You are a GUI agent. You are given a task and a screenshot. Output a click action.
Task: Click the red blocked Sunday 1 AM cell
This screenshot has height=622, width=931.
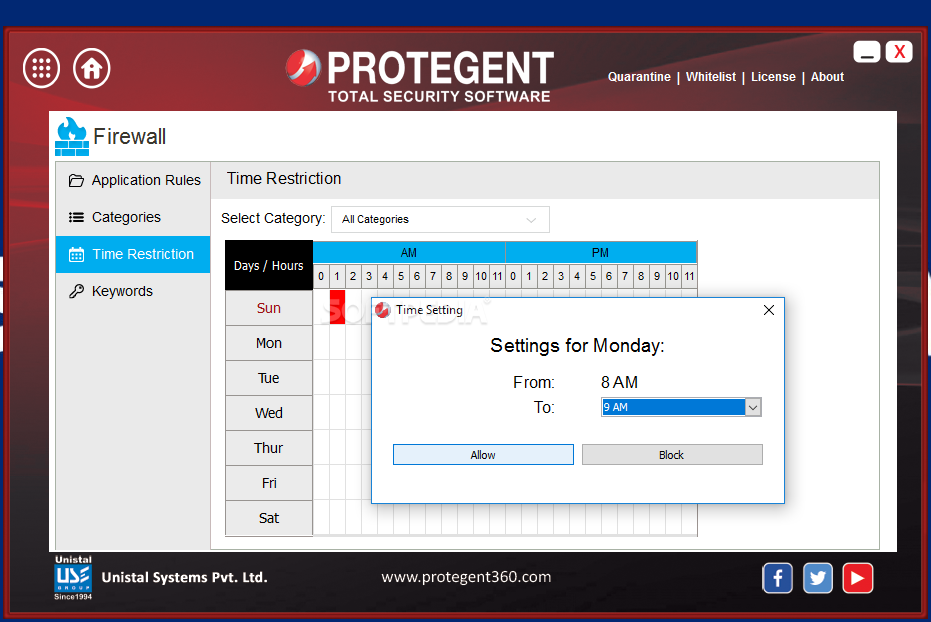coord(337,307)
